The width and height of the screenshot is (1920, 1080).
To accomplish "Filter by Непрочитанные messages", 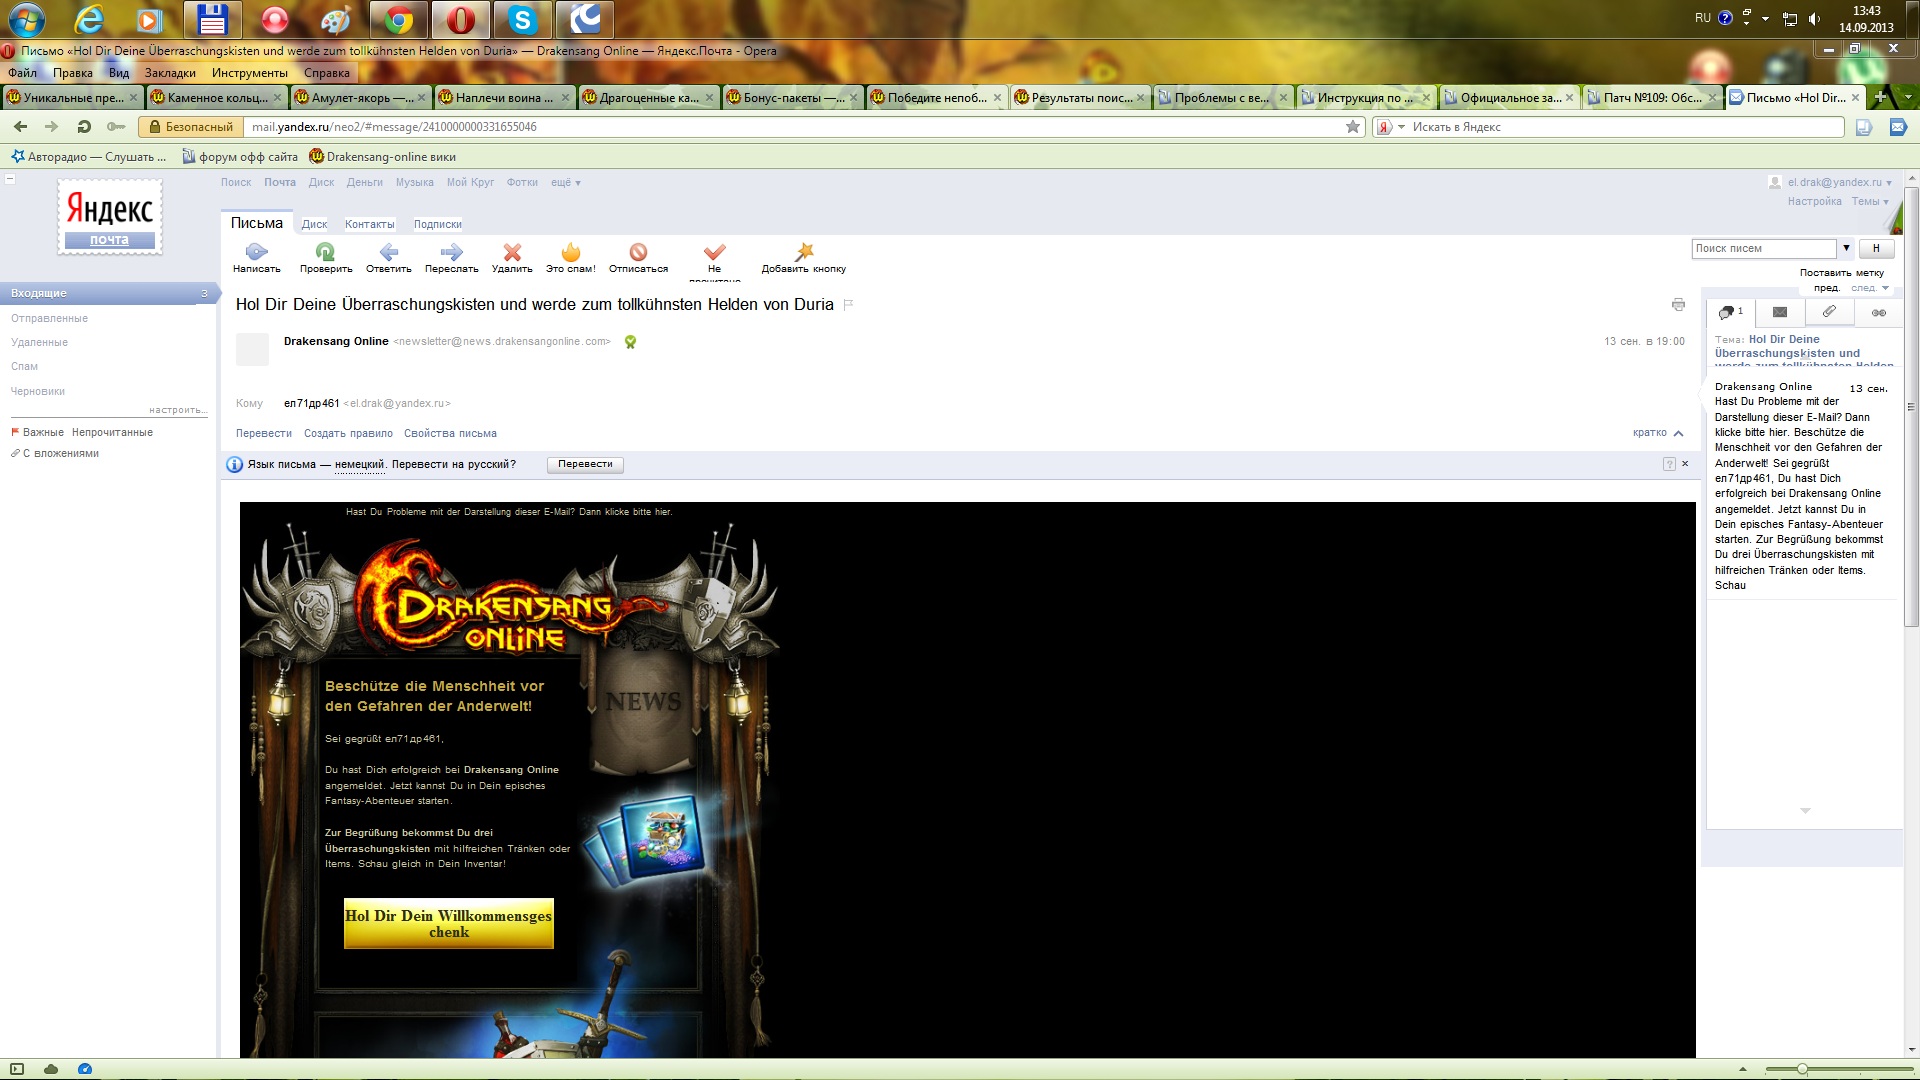I will (x=112, y=433).
